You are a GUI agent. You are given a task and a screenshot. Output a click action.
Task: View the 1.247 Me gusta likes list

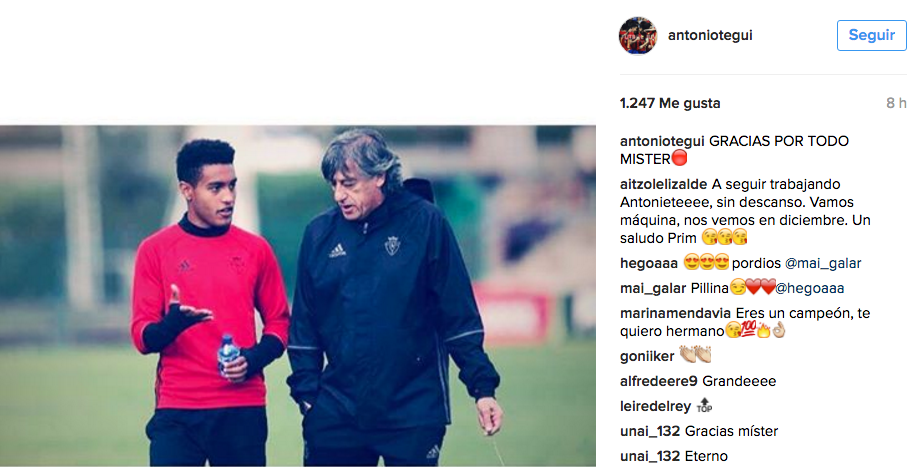pyautogui.click(x=670, y=103)
